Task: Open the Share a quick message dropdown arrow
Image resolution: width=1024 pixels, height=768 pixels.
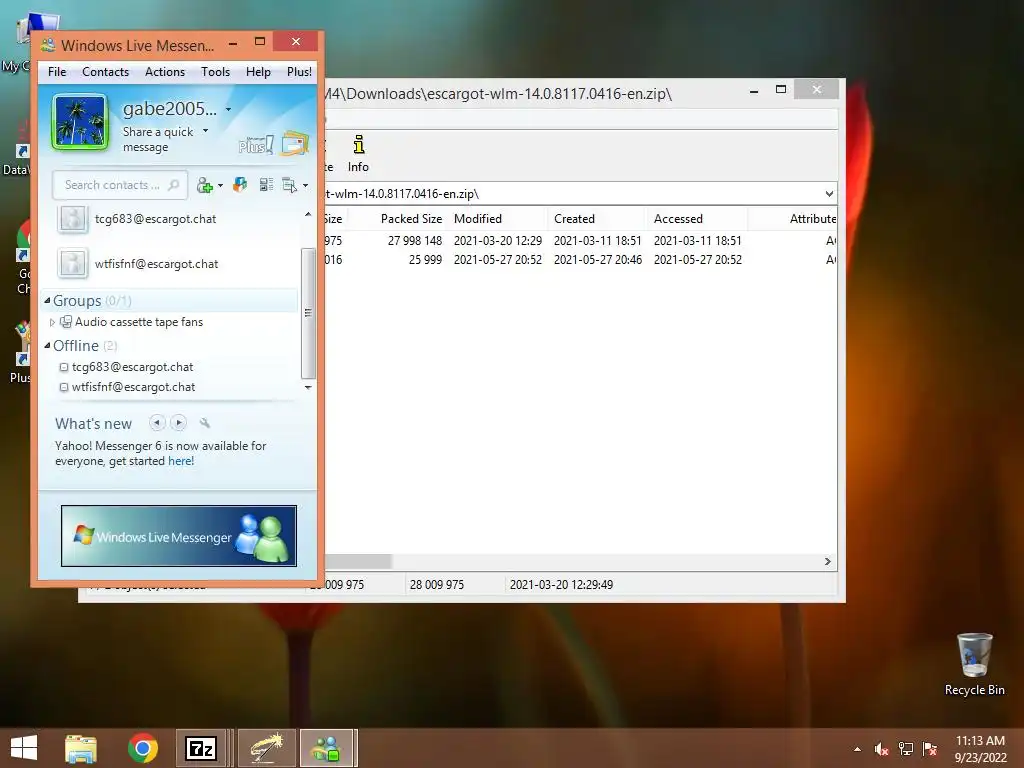Action: pos(206,131)
